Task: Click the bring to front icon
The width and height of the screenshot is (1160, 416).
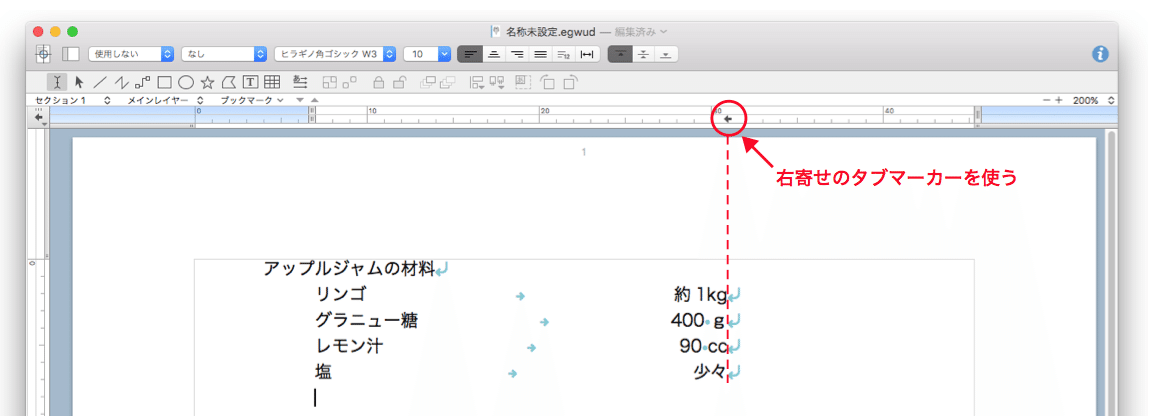Action: click(x=428, y=82)
